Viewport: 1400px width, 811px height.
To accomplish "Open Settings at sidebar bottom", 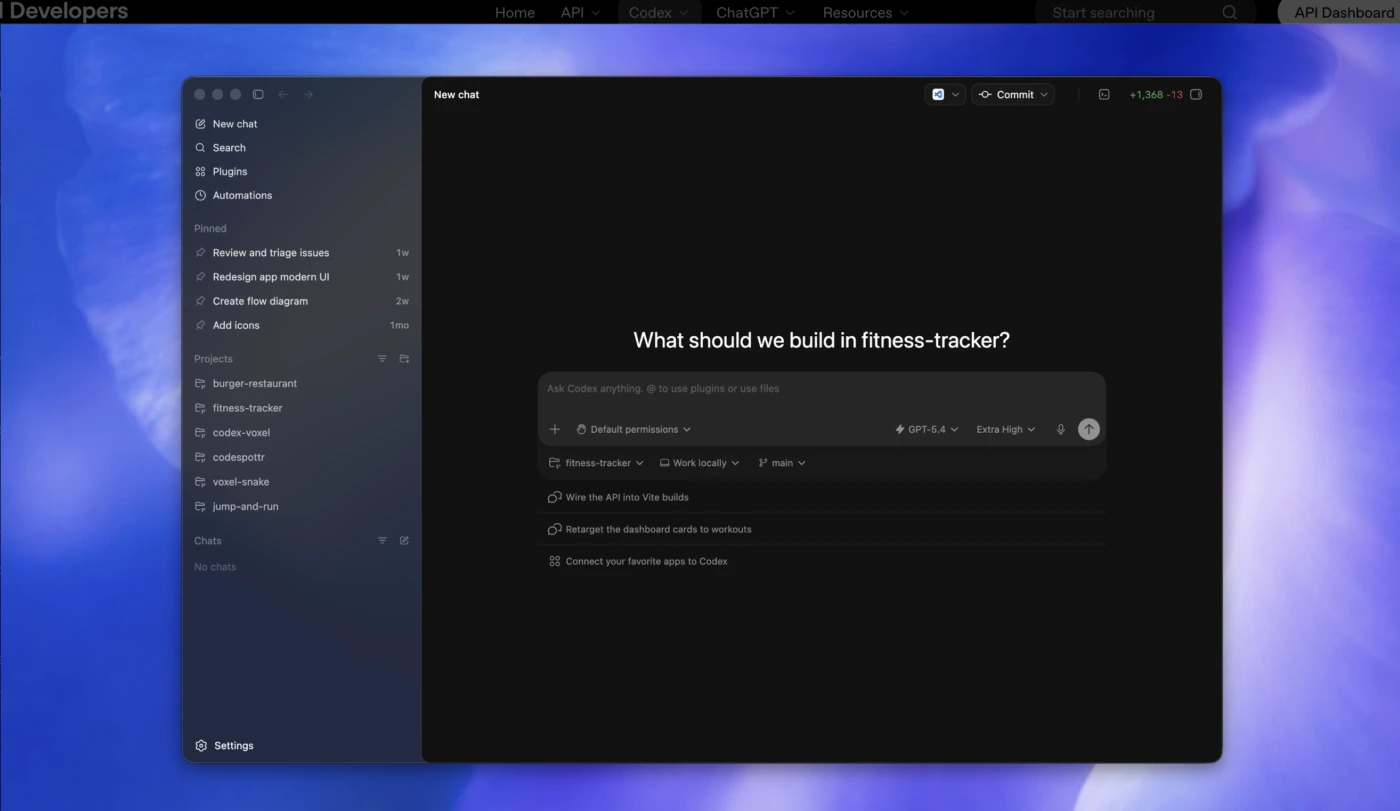I will pos(224,746).
